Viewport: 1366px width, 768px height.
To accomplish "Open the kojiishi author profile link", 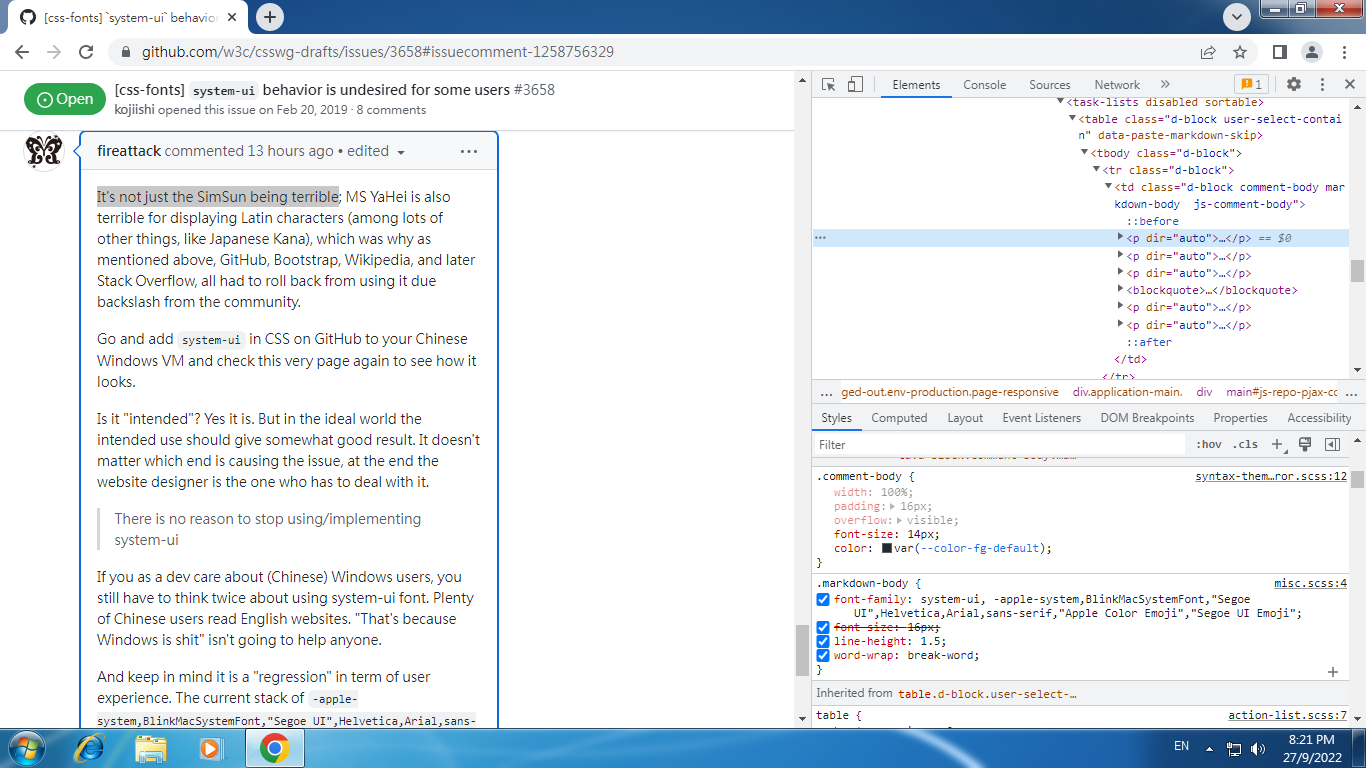I will (134, 110).
